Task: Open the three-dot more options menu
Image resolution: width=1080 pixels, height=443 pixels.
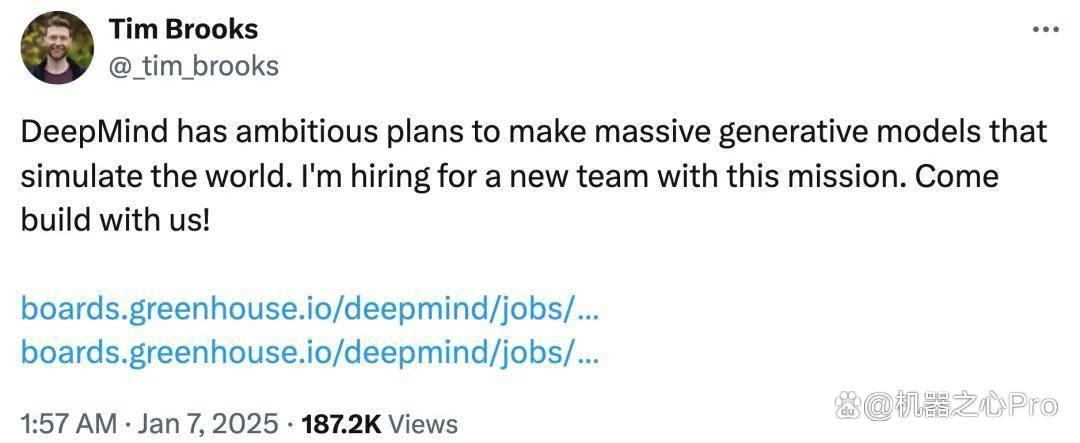Action: coord(1046,29)
